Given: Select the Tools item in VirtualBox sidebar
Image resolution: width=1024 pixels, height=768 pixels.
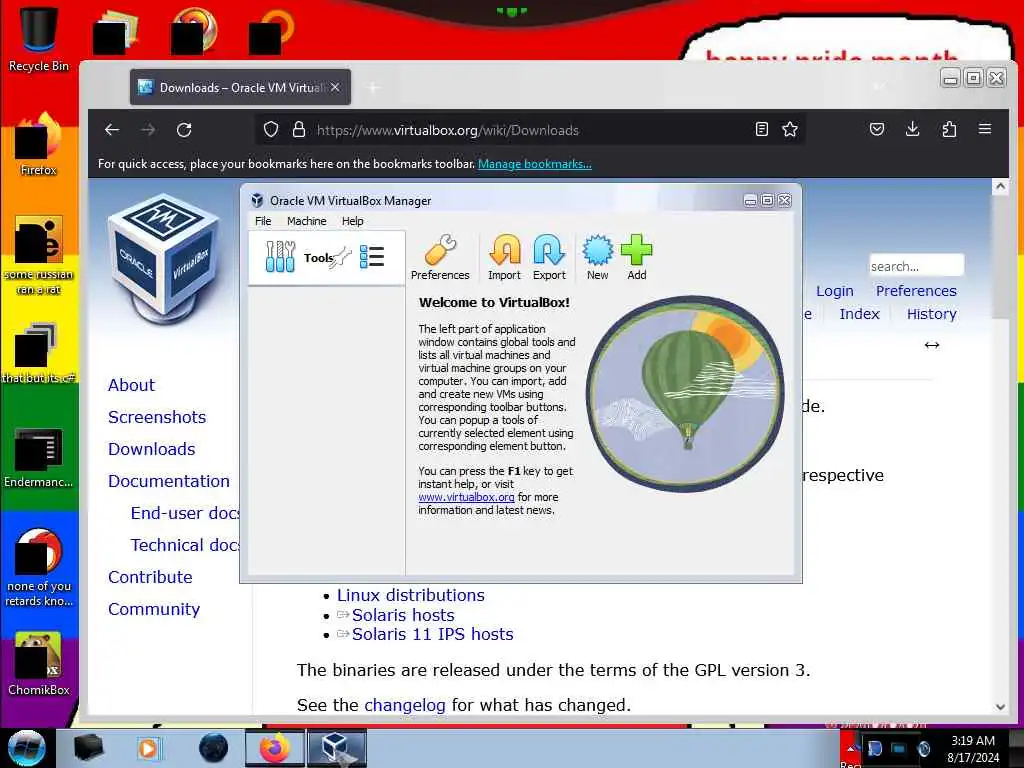Looking at the screenshot, I should coord(327,257).
